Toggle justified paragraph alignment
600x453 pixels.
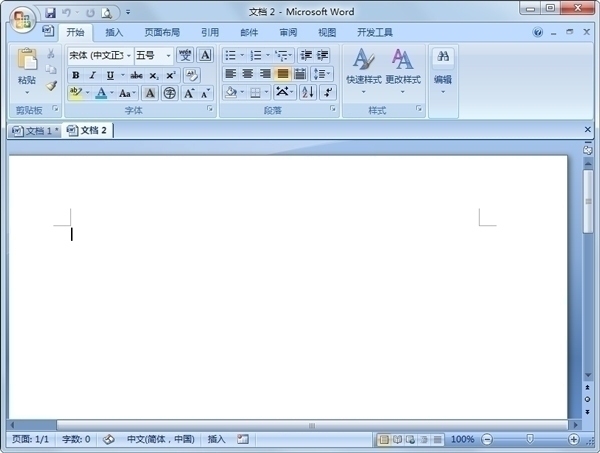(283, 74)
